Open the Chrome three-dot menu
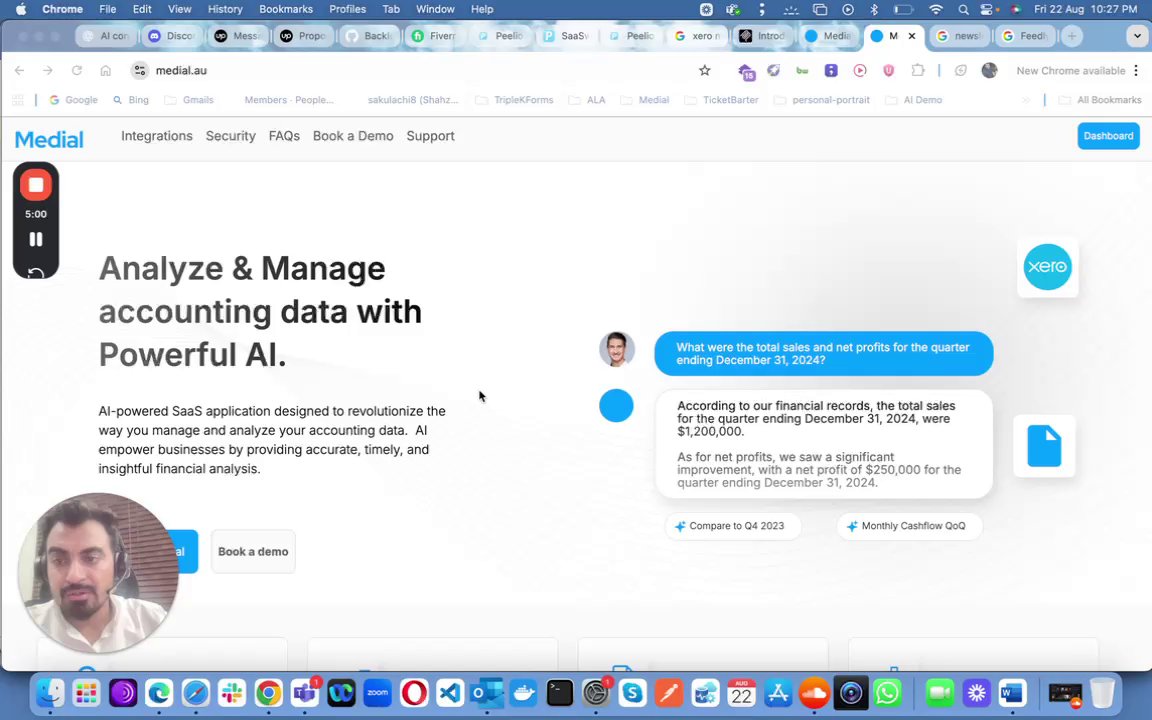 (1137, 71)
